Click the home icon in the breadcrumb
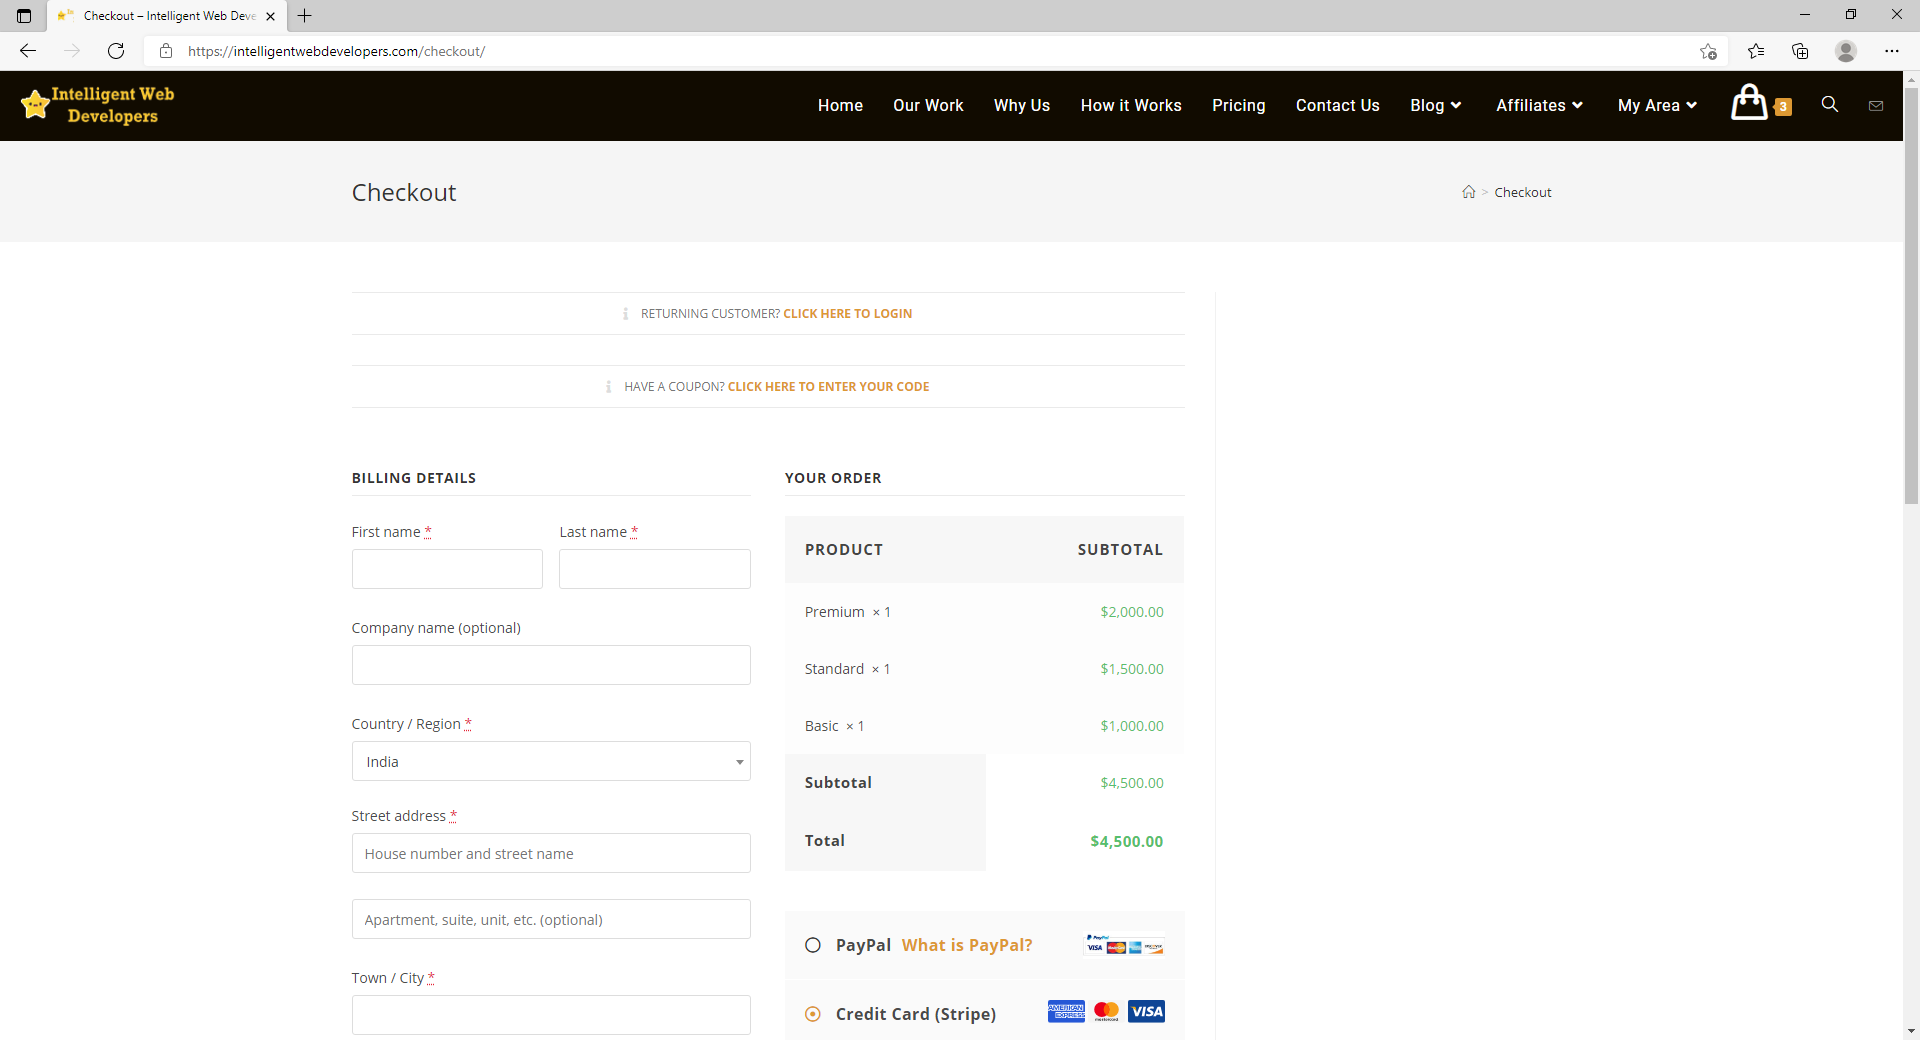Viewport: 1920px width, 1040px height. (x=1467, y=191)
